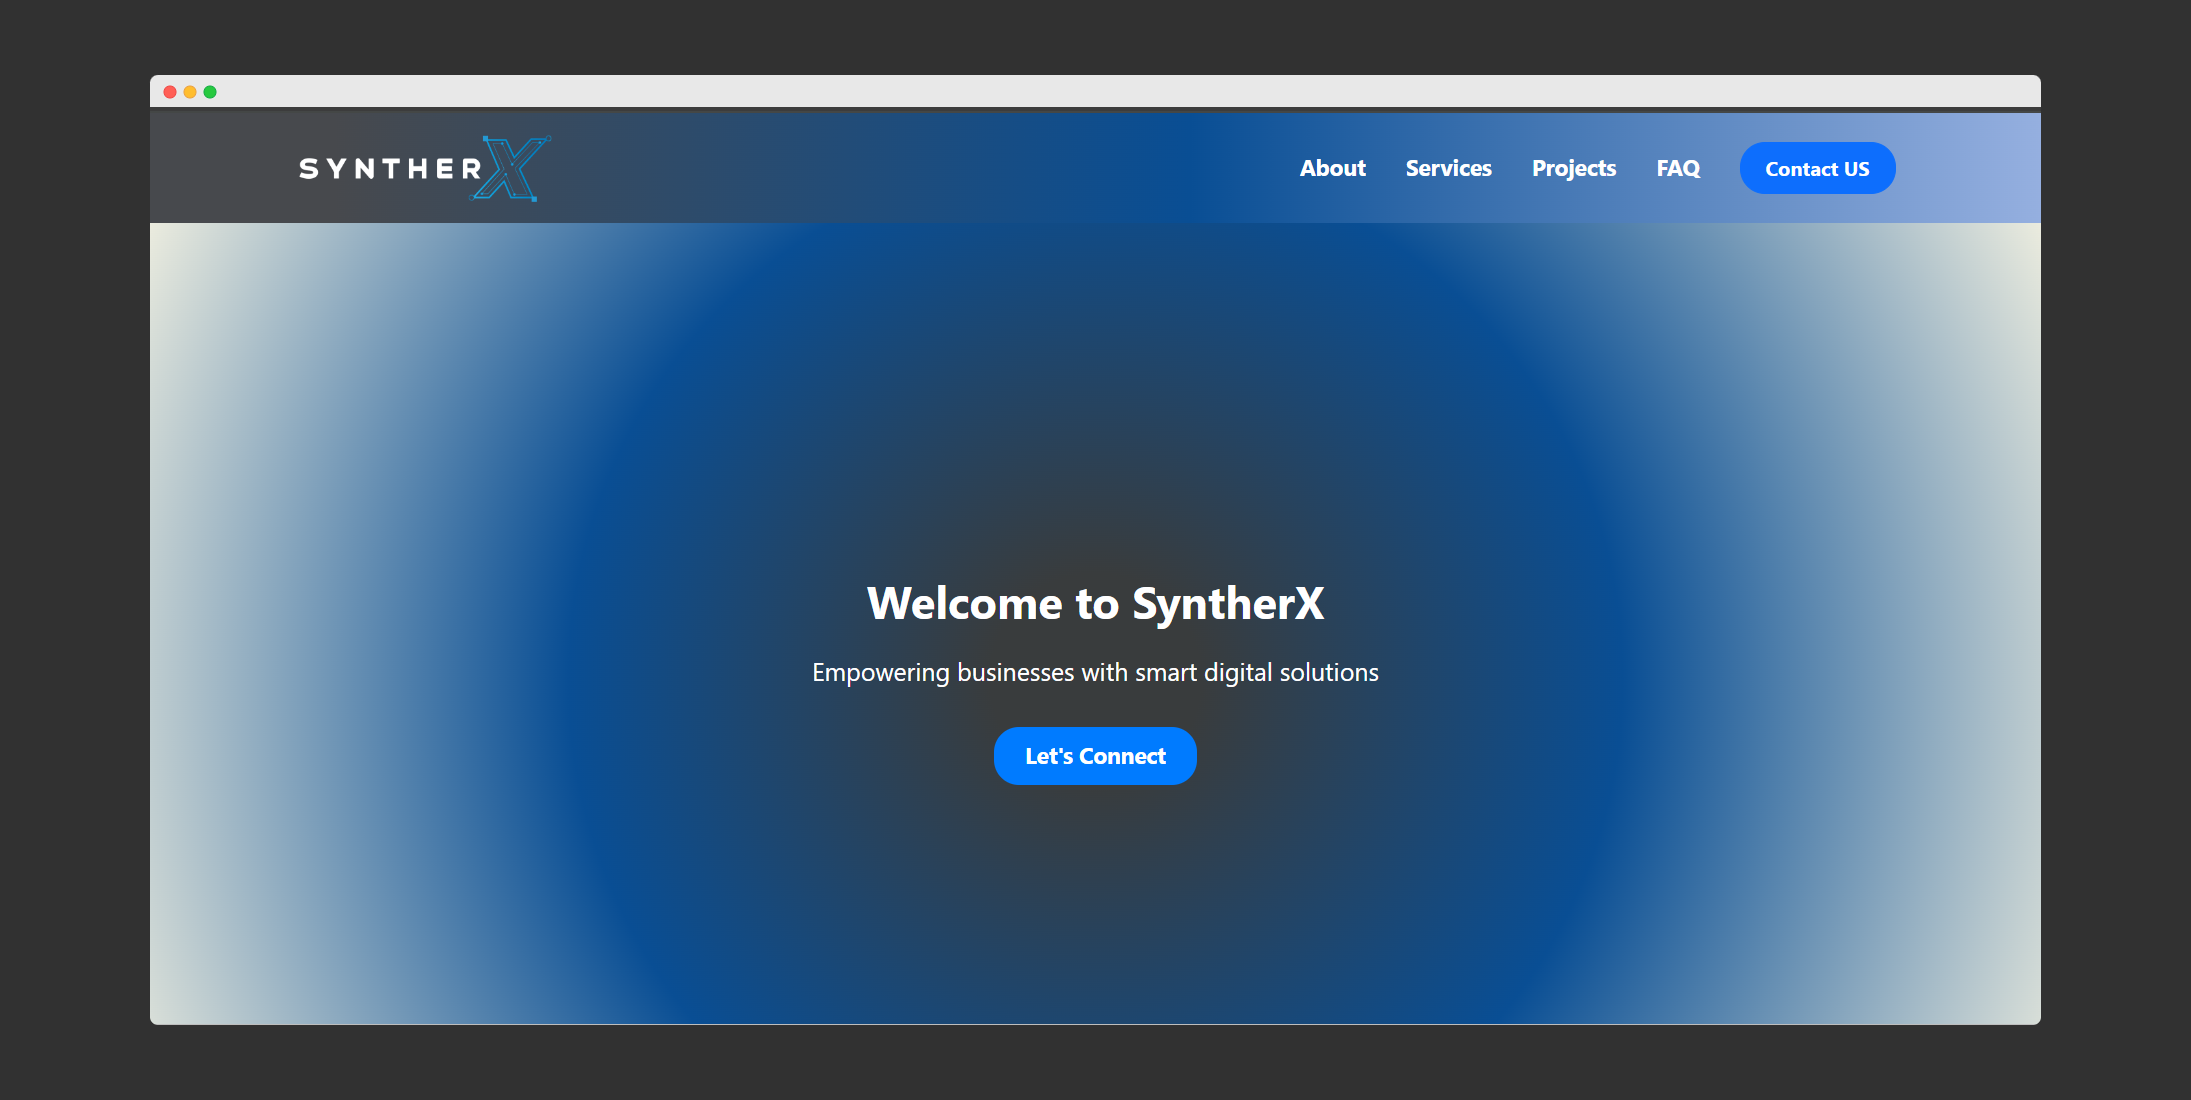Click the word Contact in header button
The width and height of the screenshot is (2191, 1100).
(1801, 169)
